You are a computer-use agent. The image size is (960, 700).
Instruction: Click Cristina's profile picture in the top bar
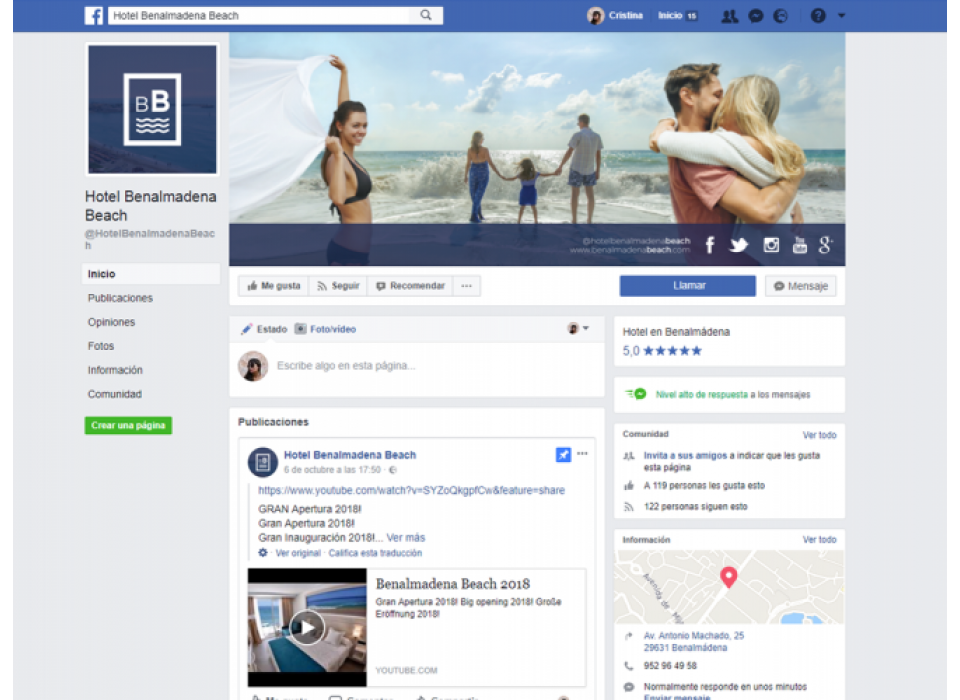click(595, 16)
